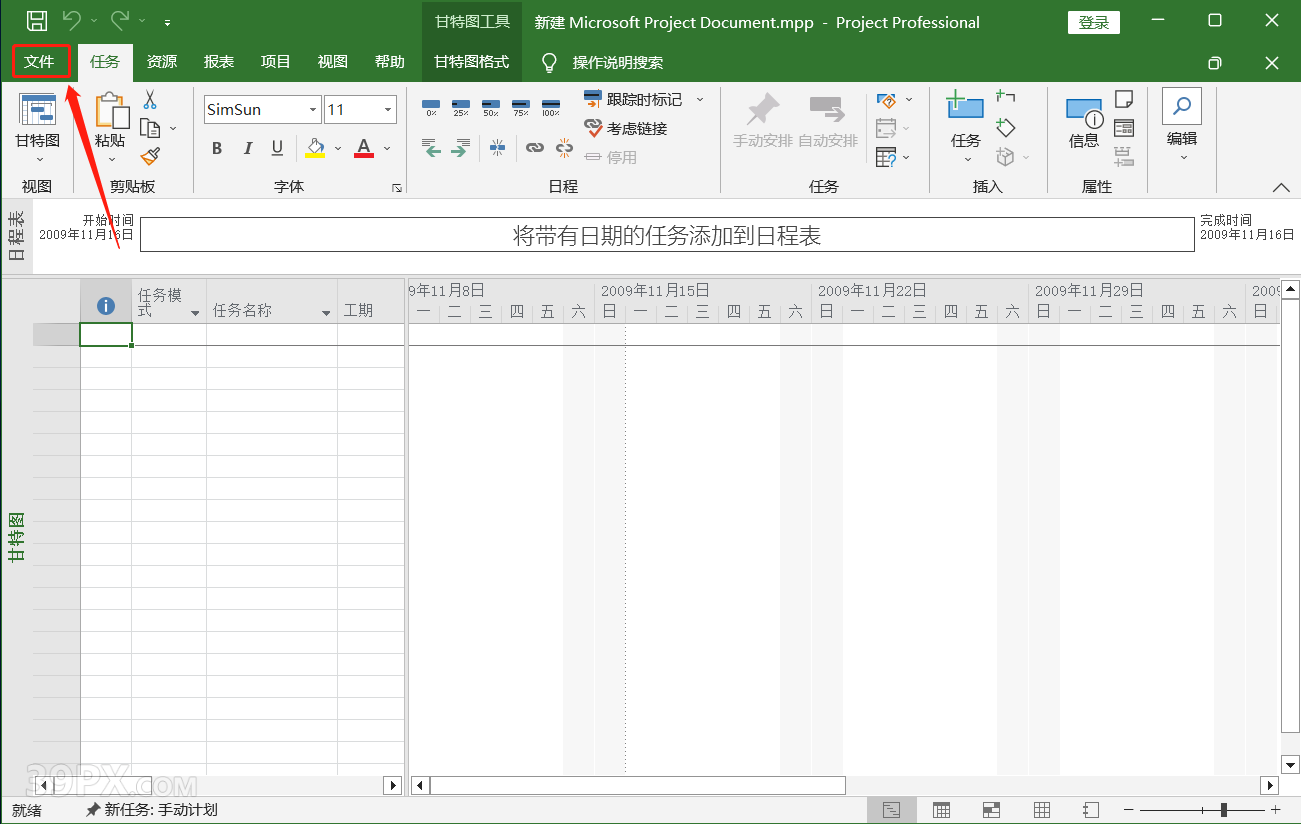Open the font size 11 dropdown
Screen dimensions: 1301x824
tap(388, 110)
